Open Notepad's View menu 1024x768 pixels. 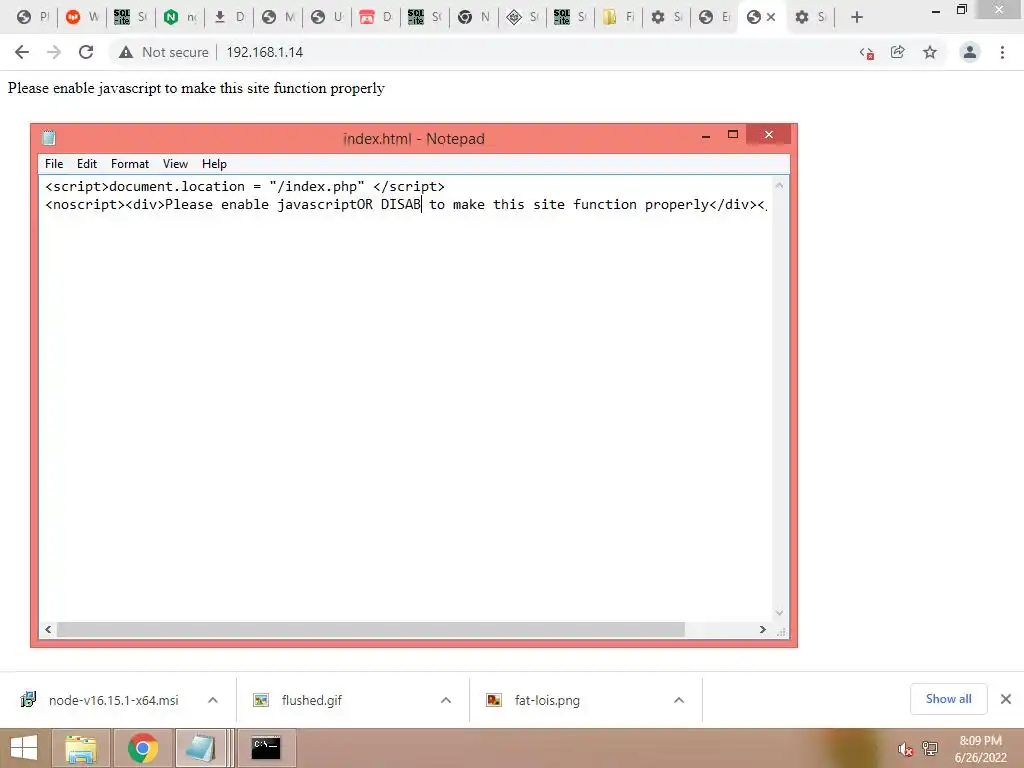click(x=175, y=164)
